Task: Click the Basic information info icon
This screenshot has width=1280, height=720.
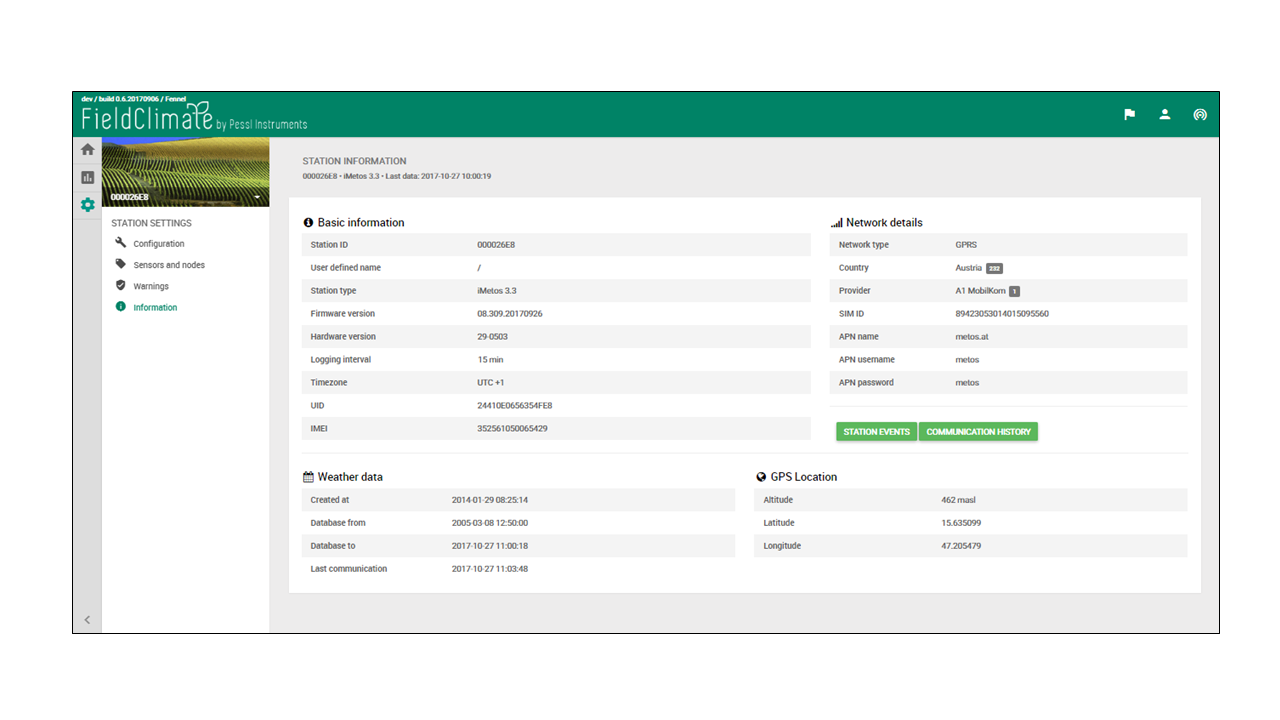Action: [x=308, y=223]
